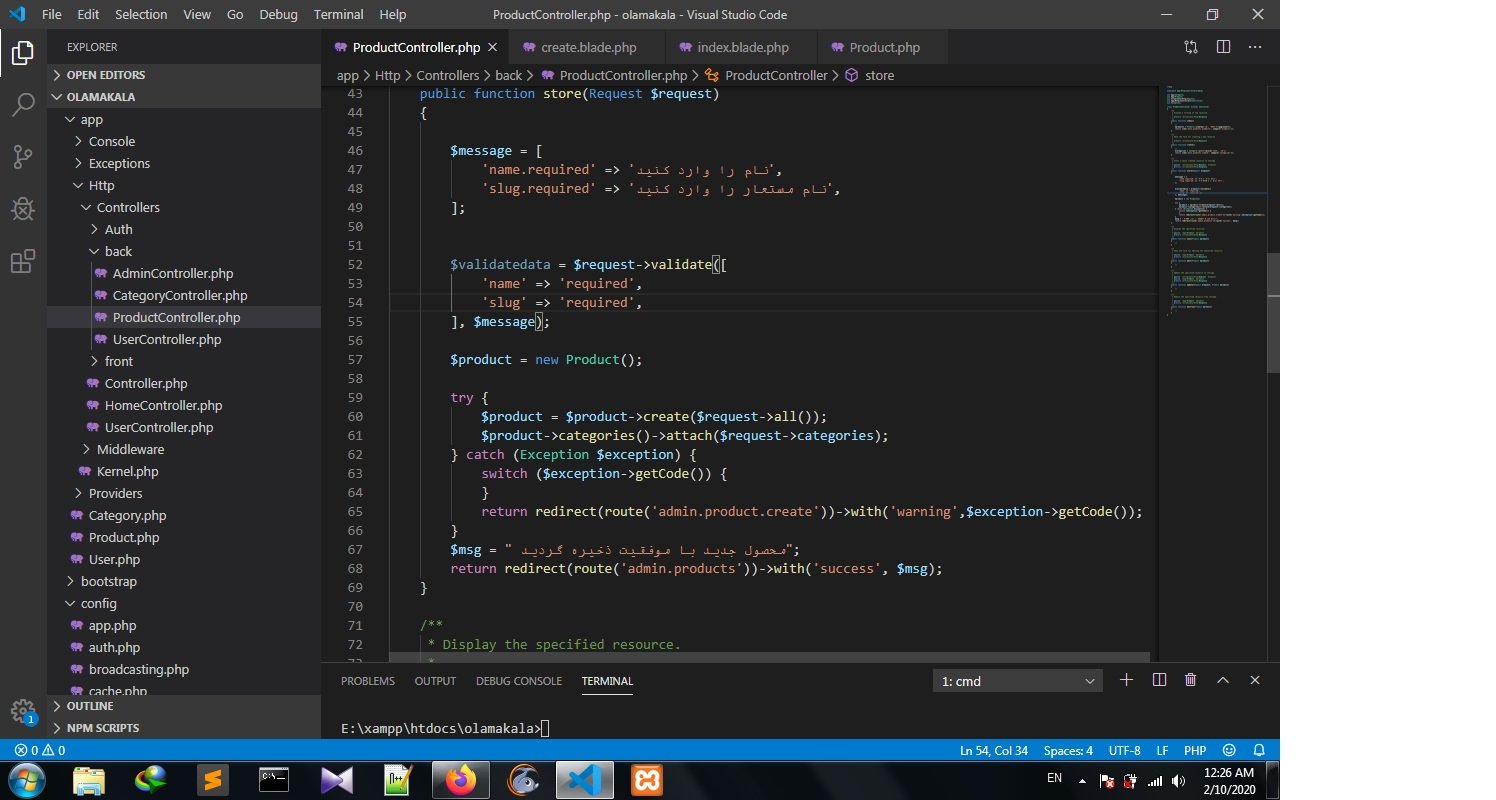
Task: Expand the NPM Scripts section
Action: click(184, 728)
